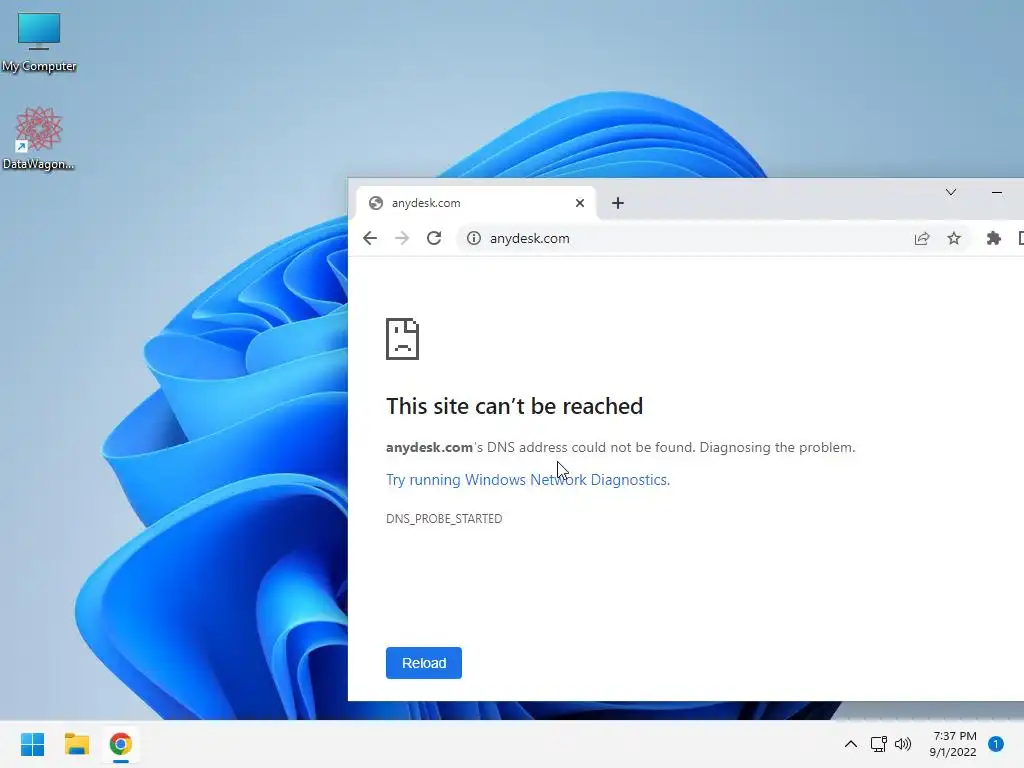Image resolution: width=1024 pixels, height=768 pixels.
Task: Click the Chrome icon in taskbar
Action: (121, 744)
